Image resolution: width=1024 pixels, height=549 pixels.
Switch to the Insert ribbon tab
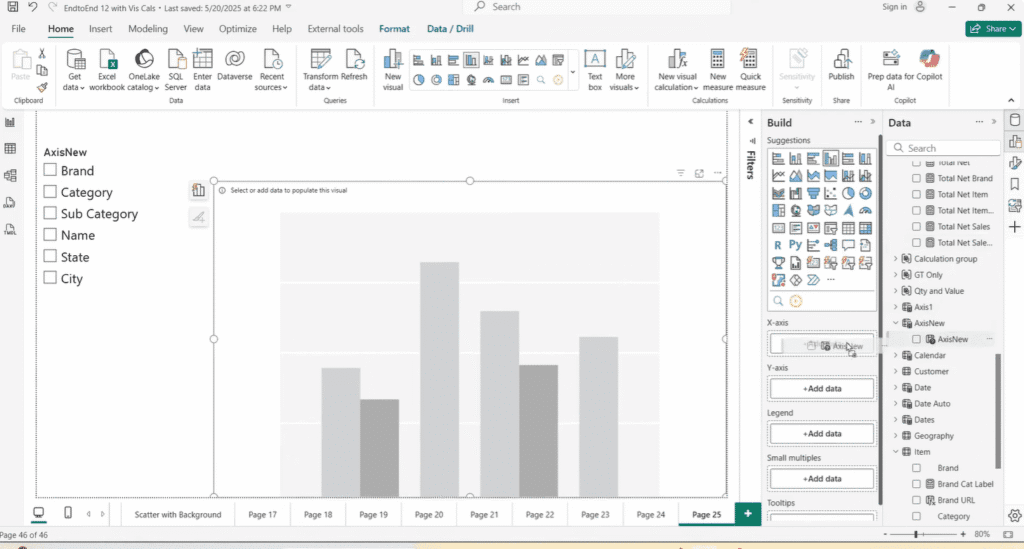(101, 29)
